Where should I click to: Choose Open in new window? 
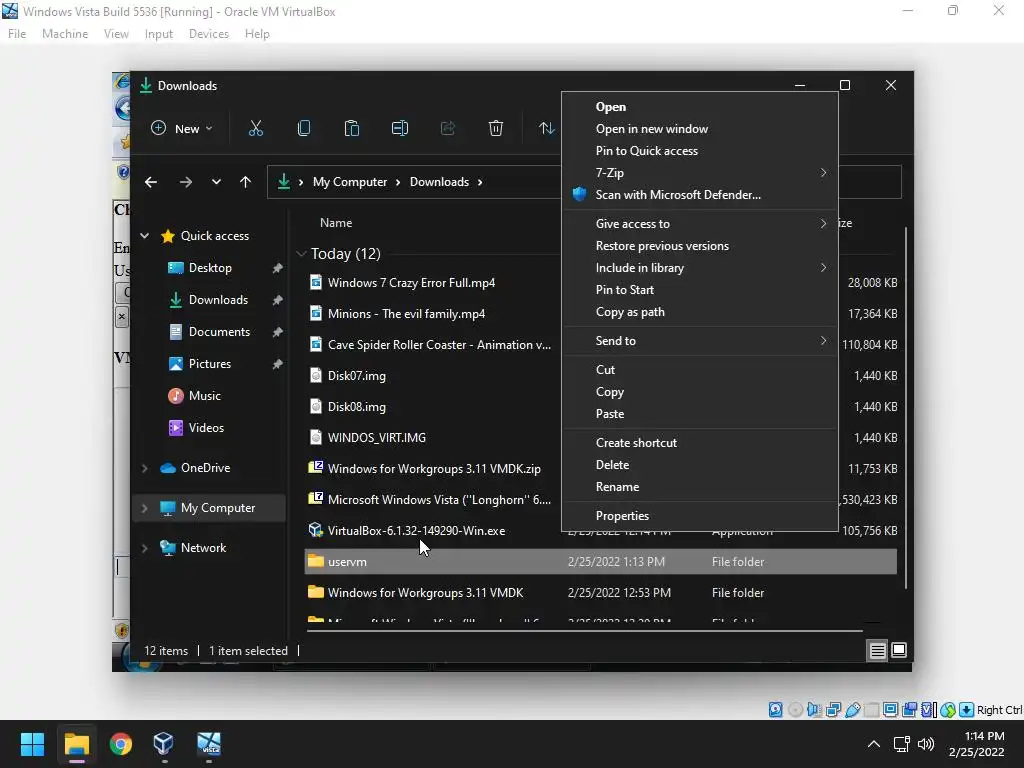coord(700,129)
